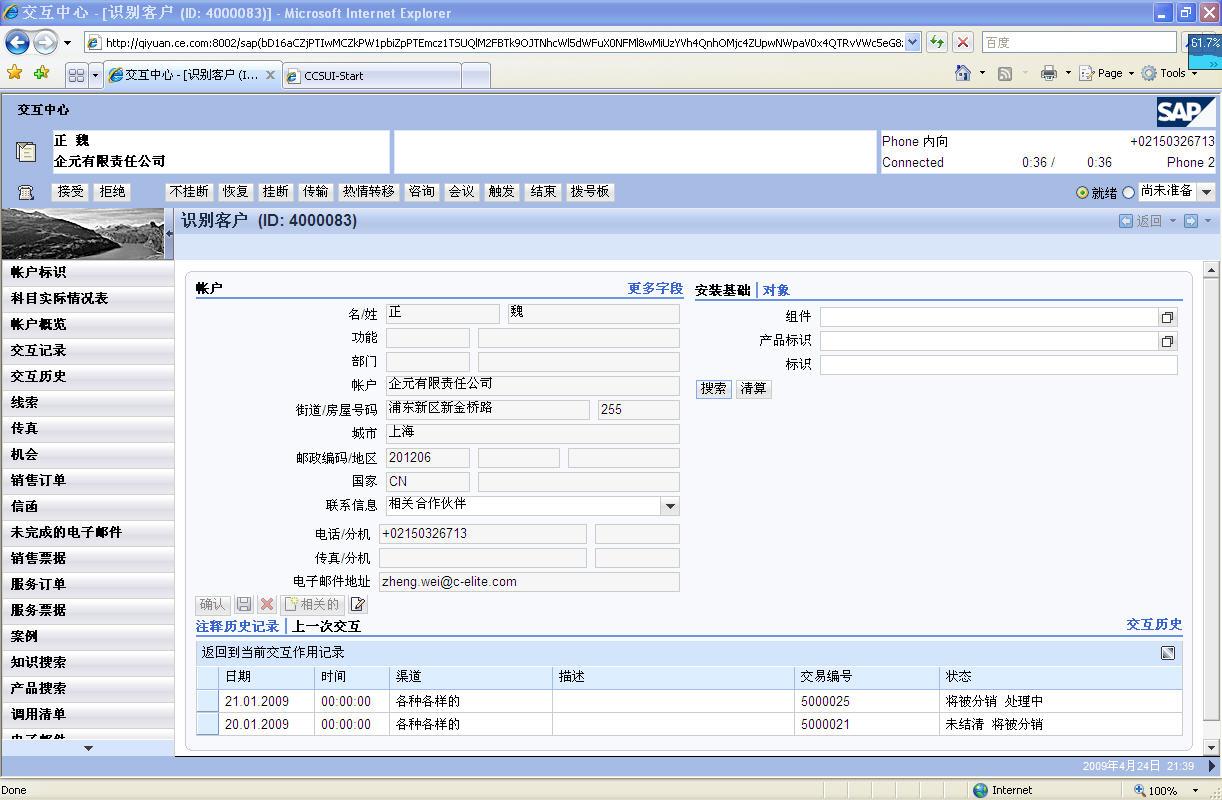Click the 接受 call button
This screenshot has width=1222, height=800.
71,192
